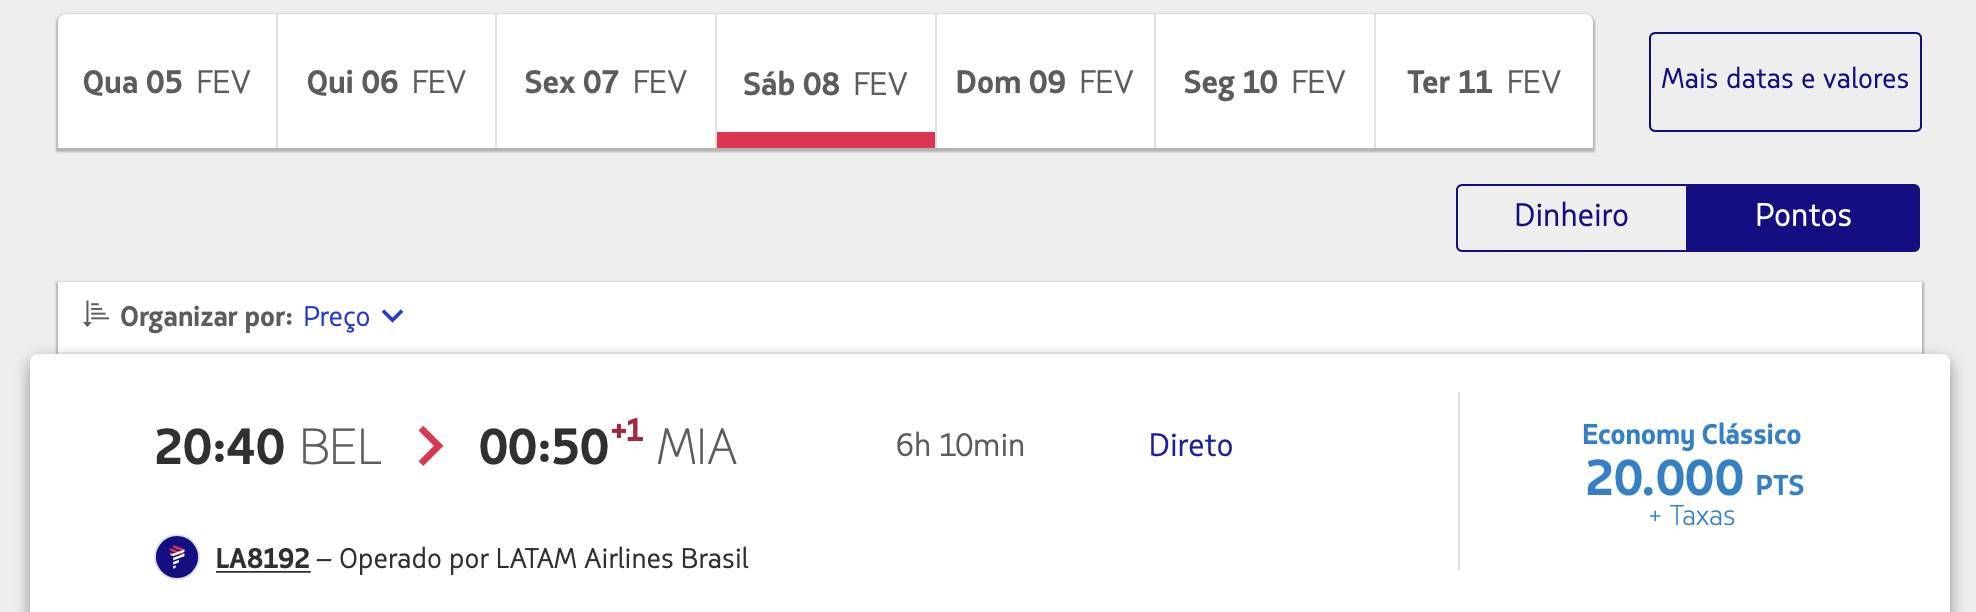Click the sort order icon beside Organizar por

click(x=96, y=315)
